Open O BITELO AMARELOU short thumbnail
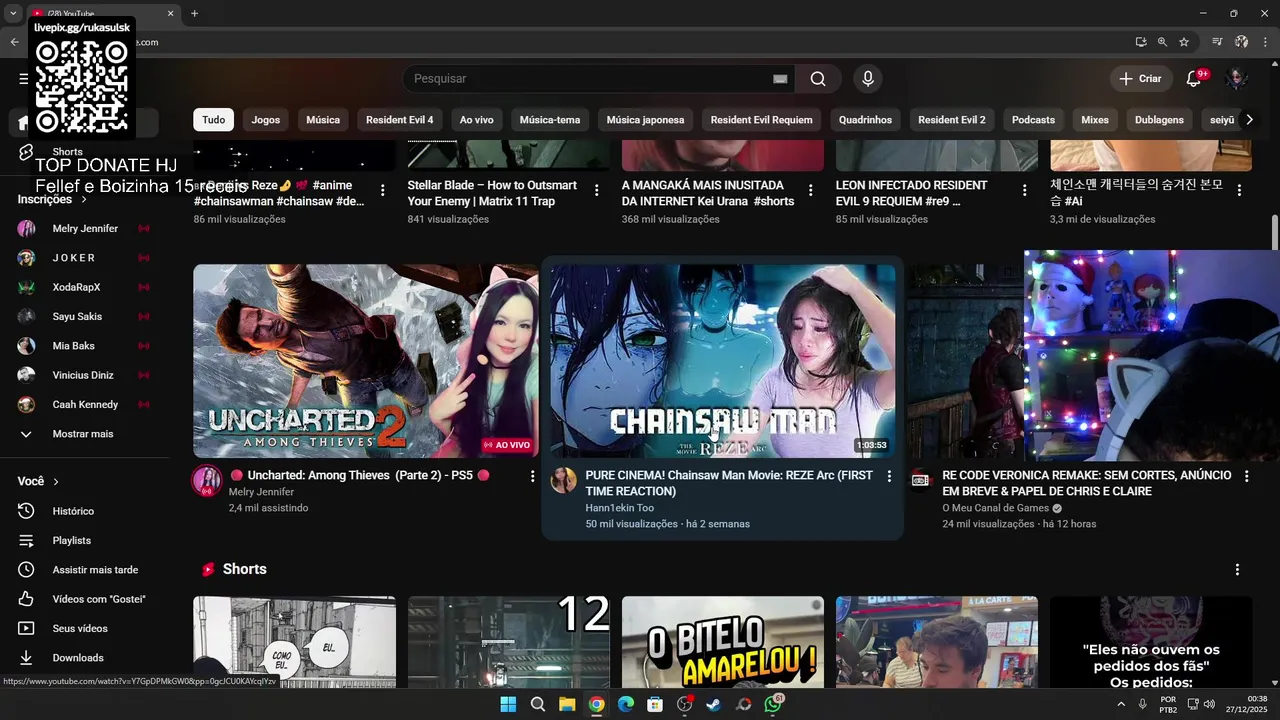1280x720 pixels. (x=723, y=642)
